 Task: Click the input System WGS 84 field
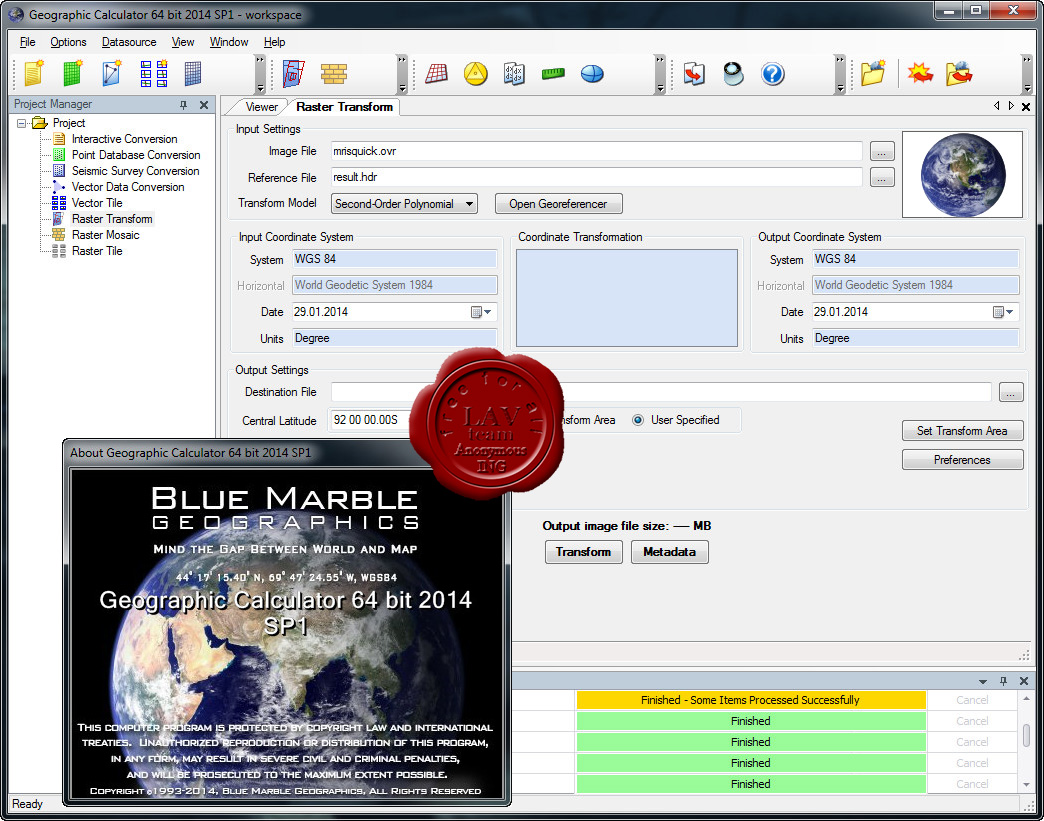point(394,259)
